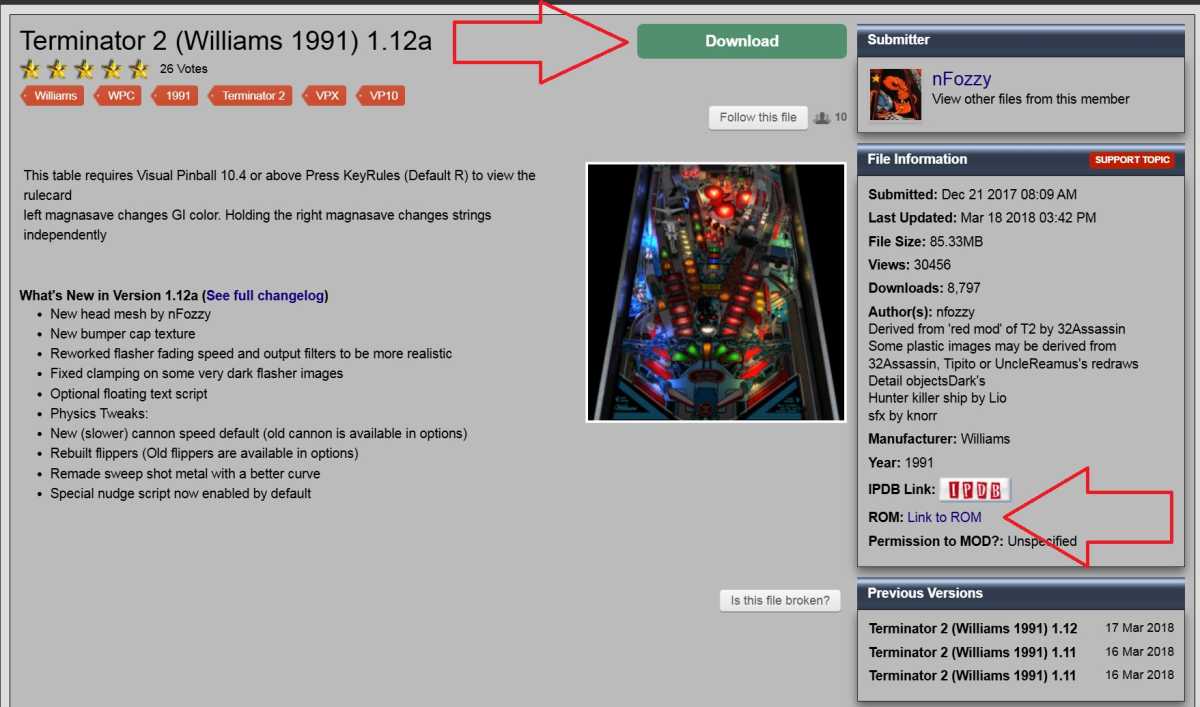Open nFozzy's avatar image

tap(896, 94)
